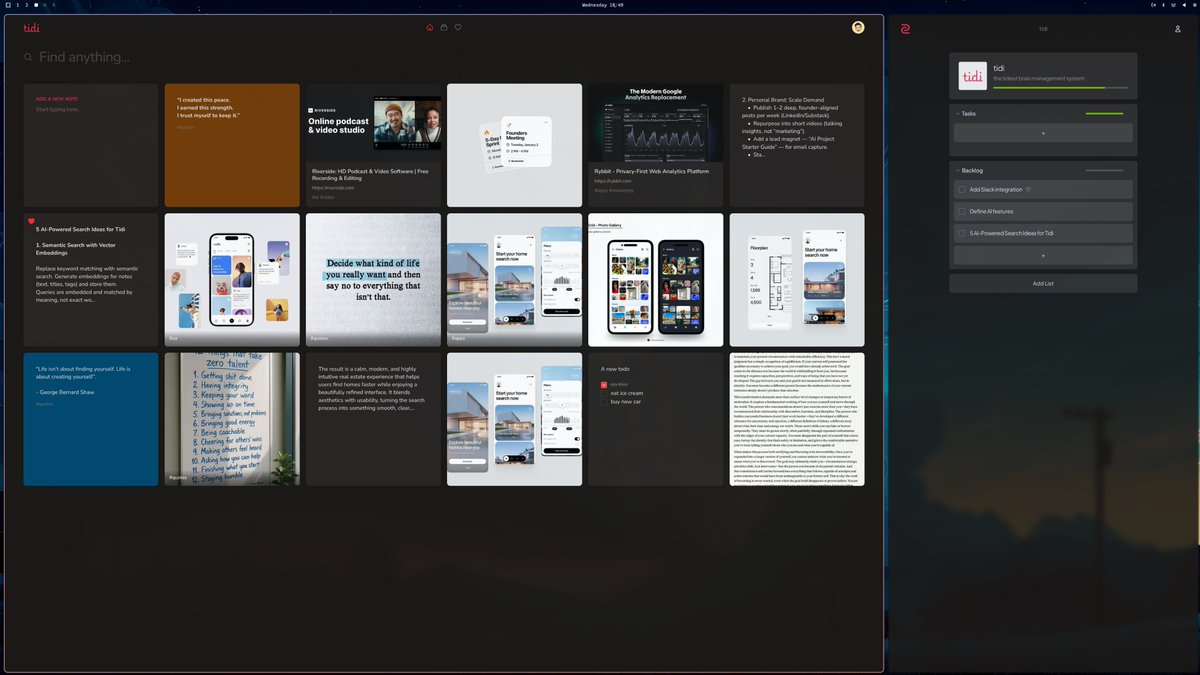Click the profile avatar in the top right
Screen dimensions: 1200x675
[x=858, y=27]
